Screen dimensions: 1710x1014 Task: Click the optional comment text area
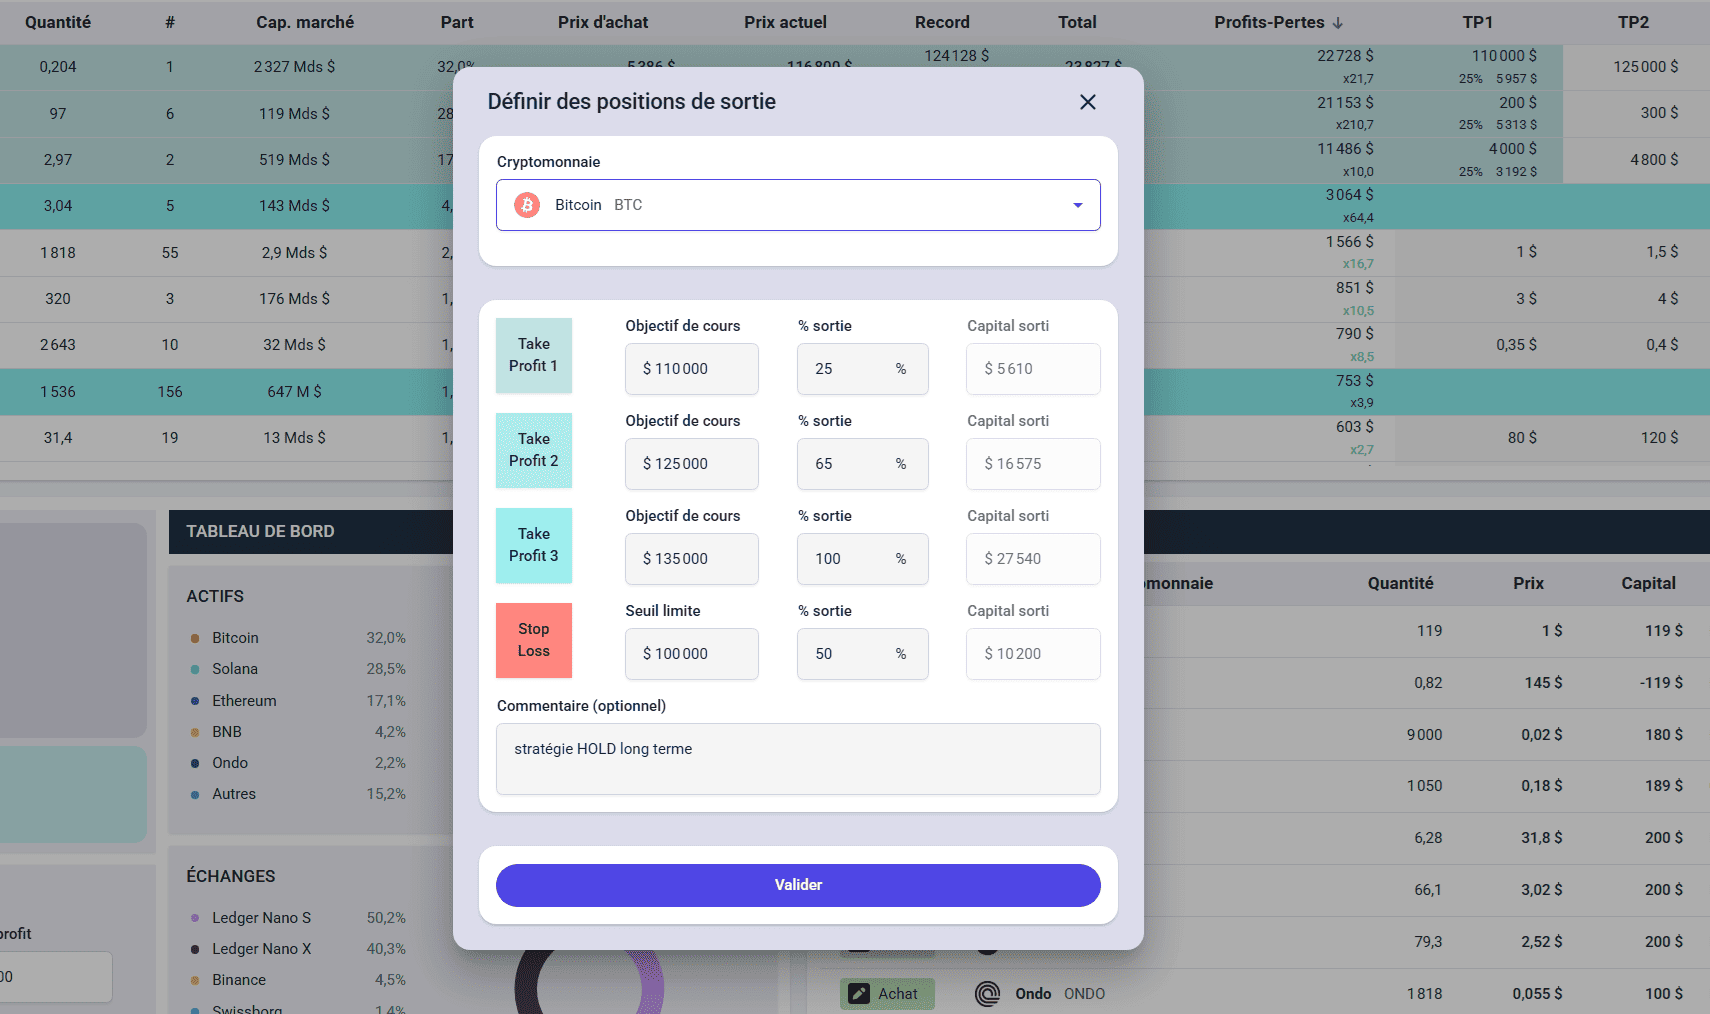tap(798, 759)
